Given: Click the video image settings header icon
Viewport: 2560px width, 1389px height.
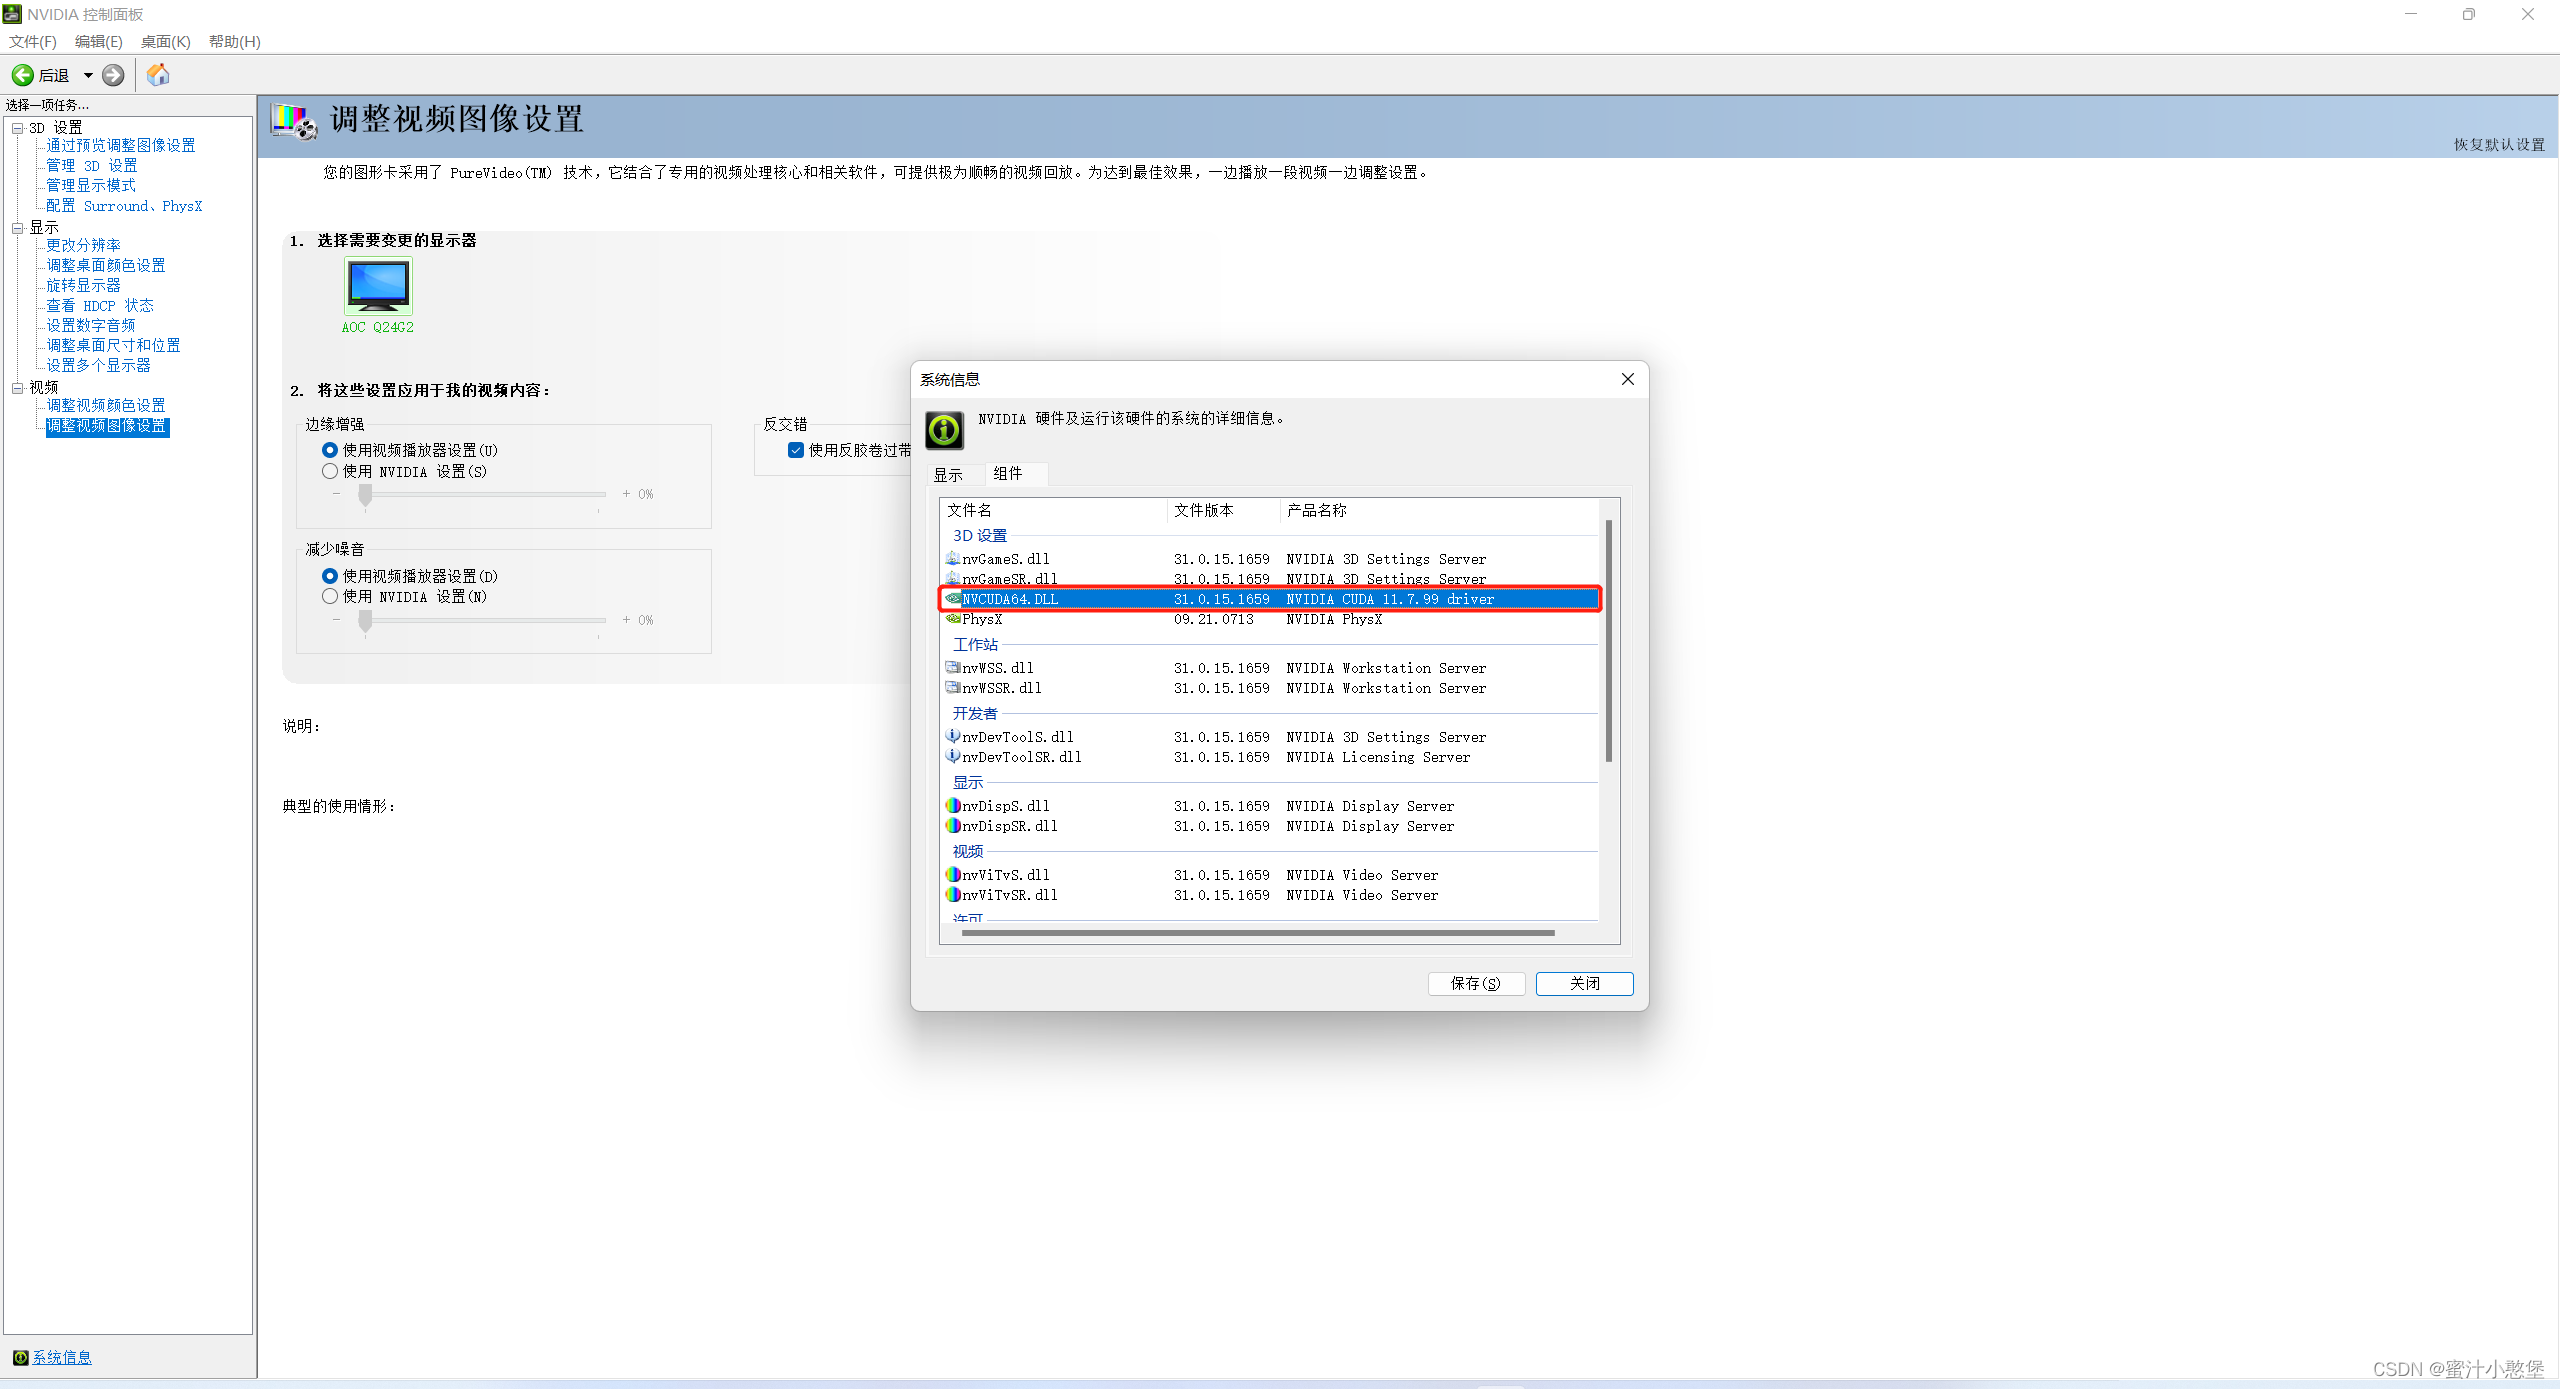Looking at the screenshot, I should (x=294, y=121).
